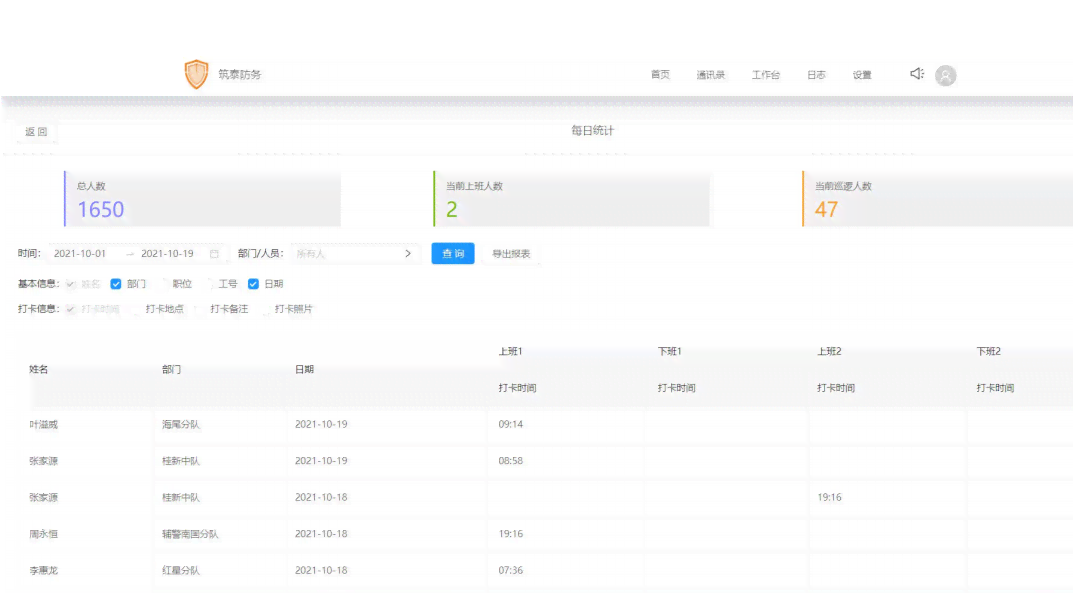Viewport: 1074px width, 593px height.
Task: Click start date 2021-10-01 field
Action: (80, 253)
